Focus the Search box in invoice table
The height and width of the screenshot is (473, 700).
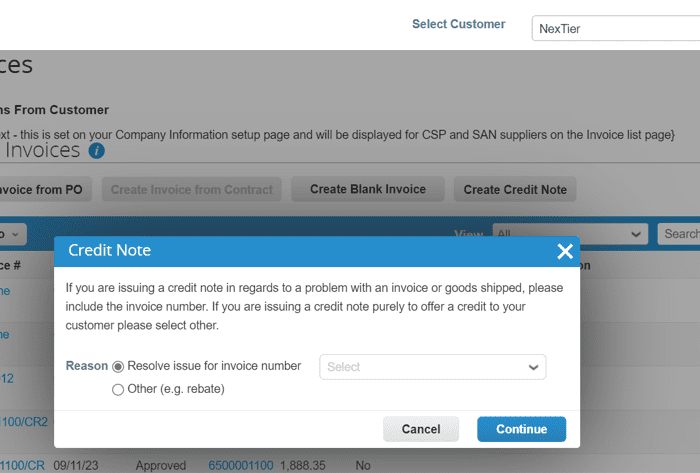pos(680,234)
